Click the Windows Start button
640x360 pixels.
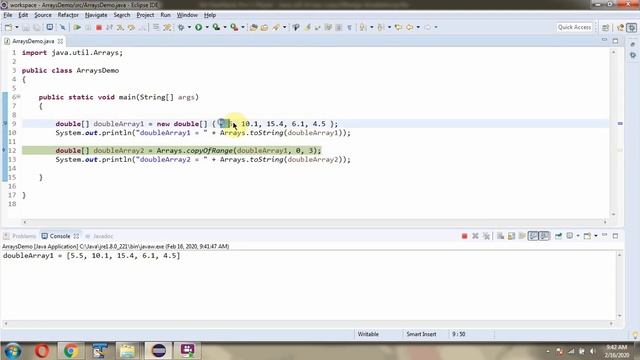[x=12, y=351]
